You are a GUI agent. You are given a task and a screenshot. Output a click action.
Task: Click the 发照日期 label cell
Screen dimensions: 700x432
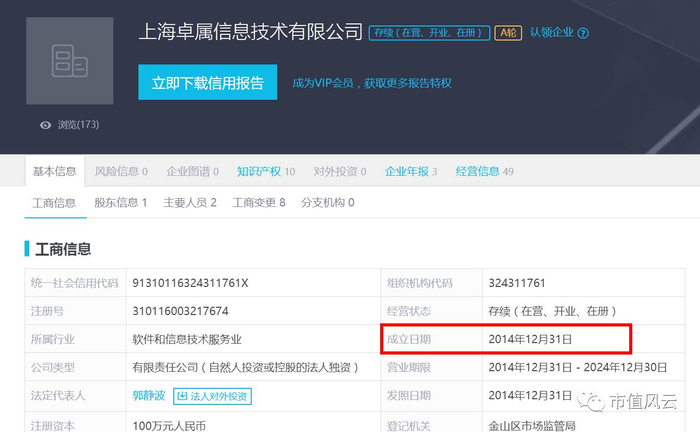click(x=431, y=395)
